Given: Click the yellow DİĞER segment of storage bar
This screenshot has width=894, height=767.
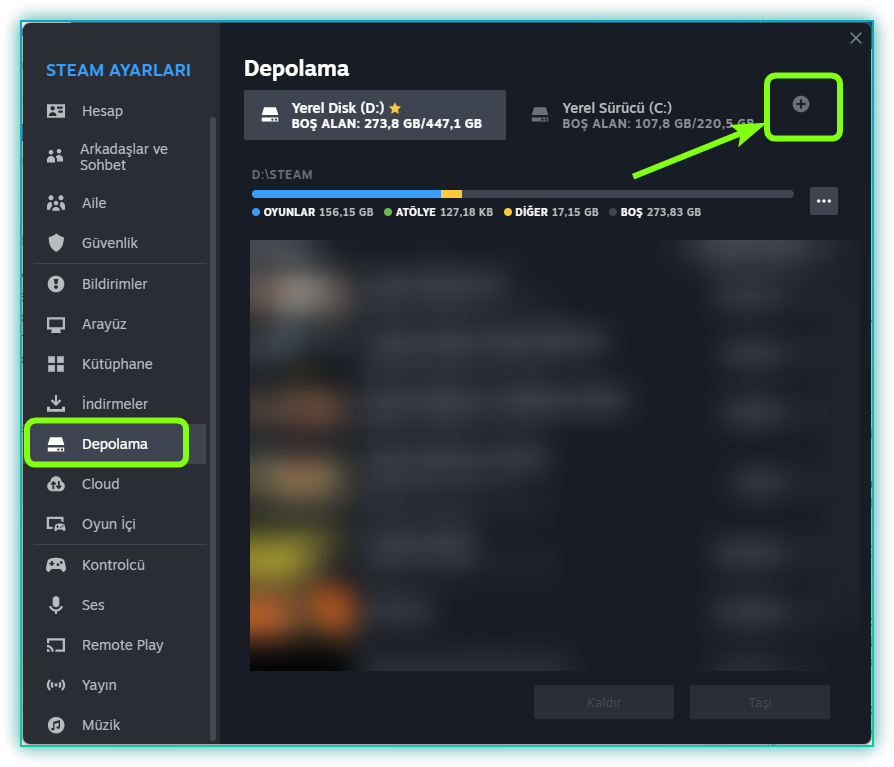Looking at the screenshot, I should (451, 194).
